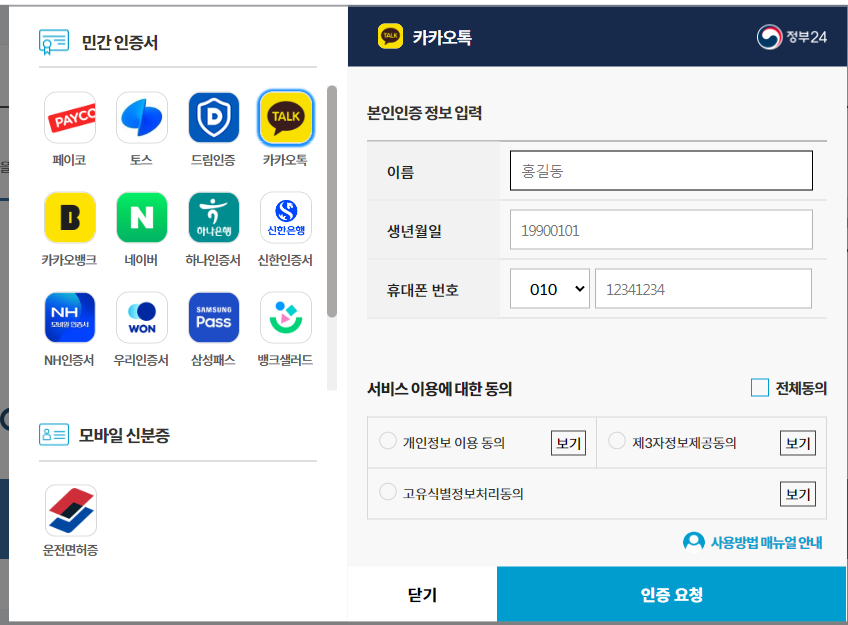The width and height of the screenshot is (848, 625).
Task: Click the NH인증서 label text
Action: [x=69, y=360]
